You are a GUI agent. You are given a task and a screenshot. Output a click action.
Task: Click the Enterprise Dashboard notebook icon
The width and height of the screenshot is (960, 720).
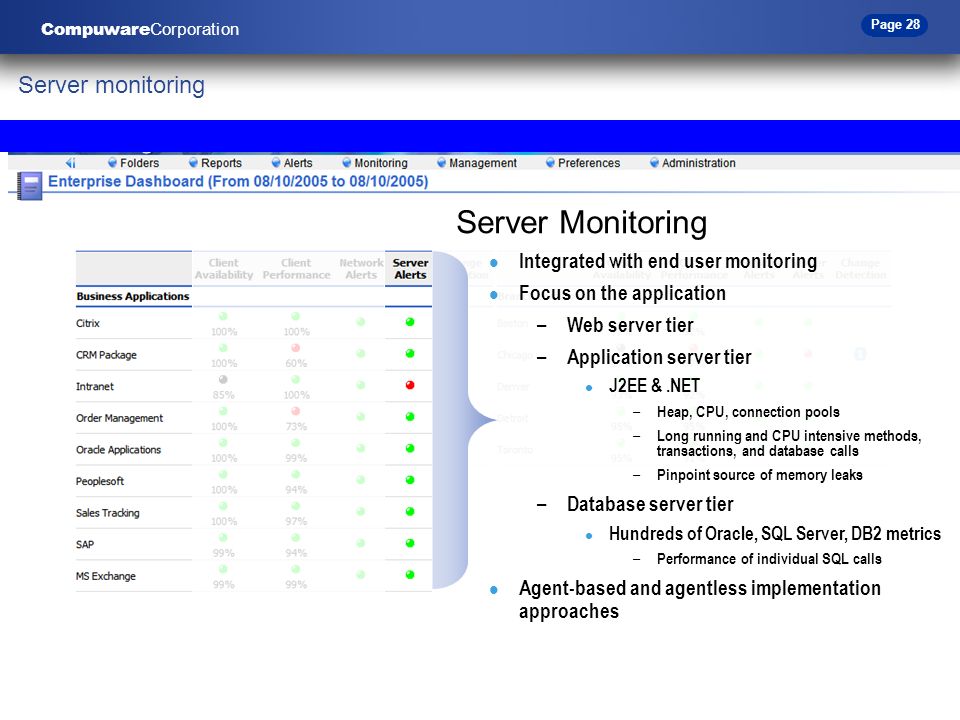click(29, 186)
